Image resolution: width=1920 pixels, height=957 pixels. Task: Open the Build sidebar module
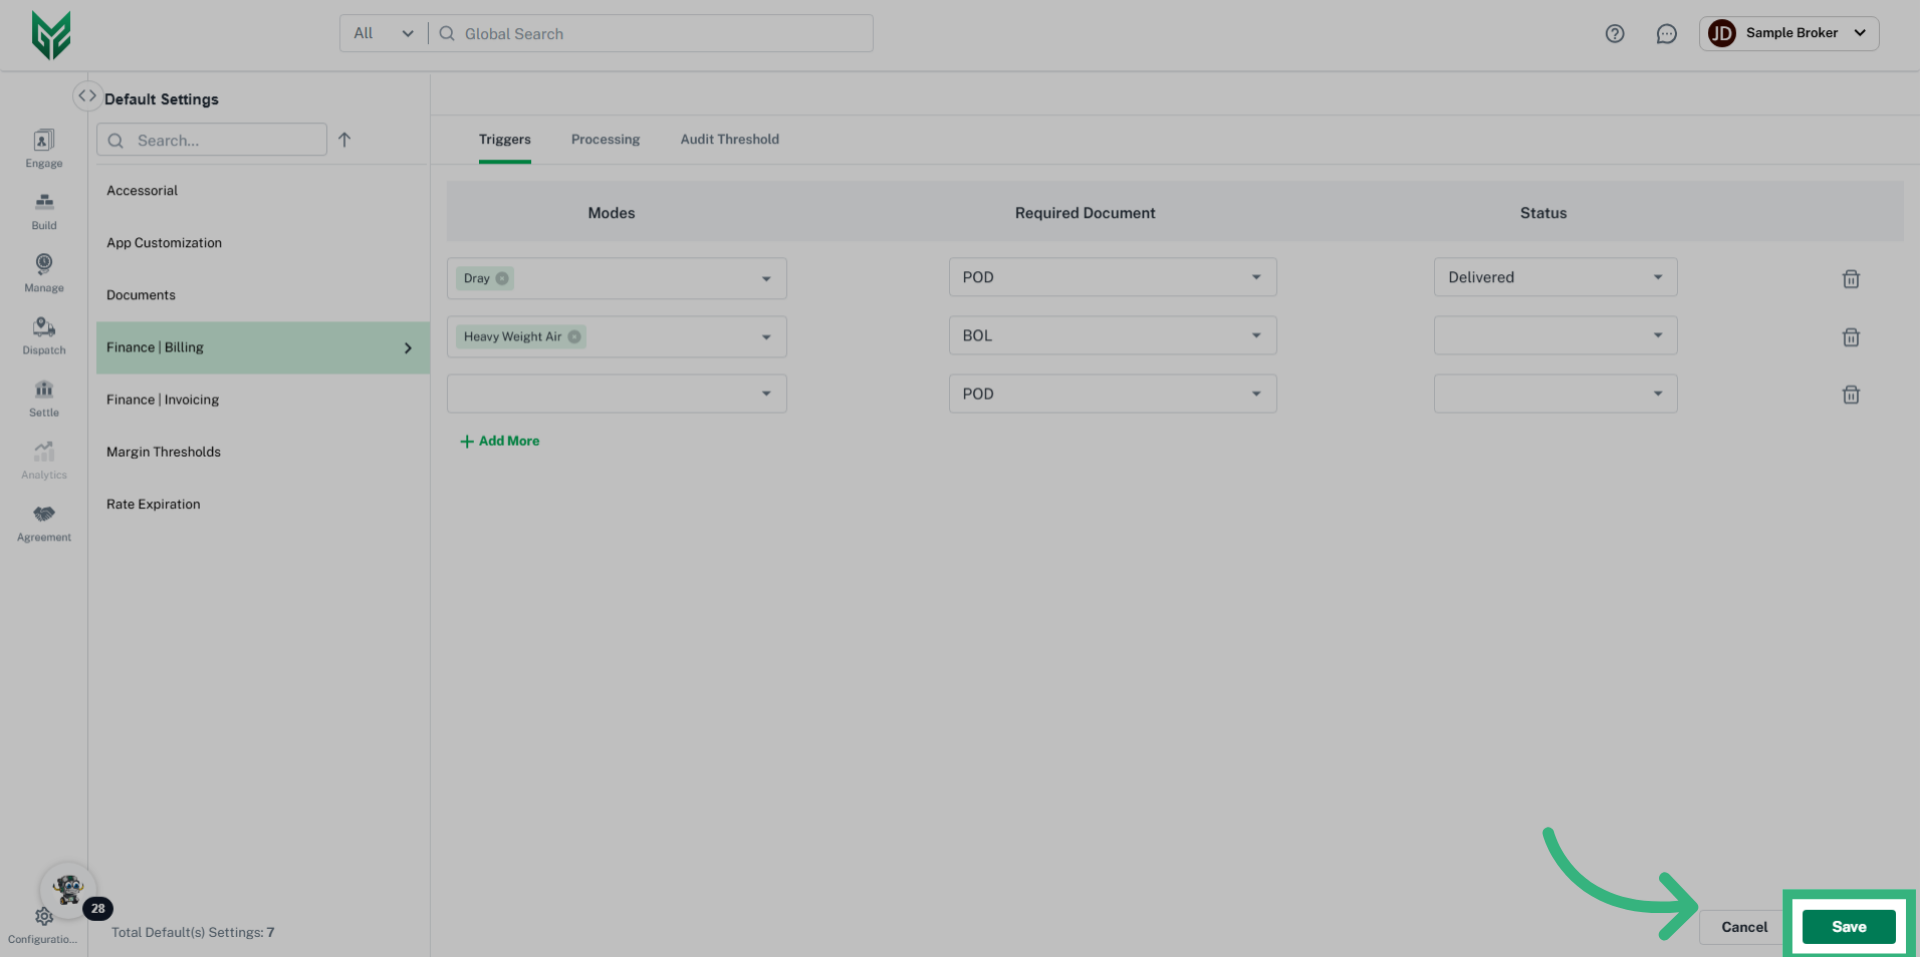44,210
